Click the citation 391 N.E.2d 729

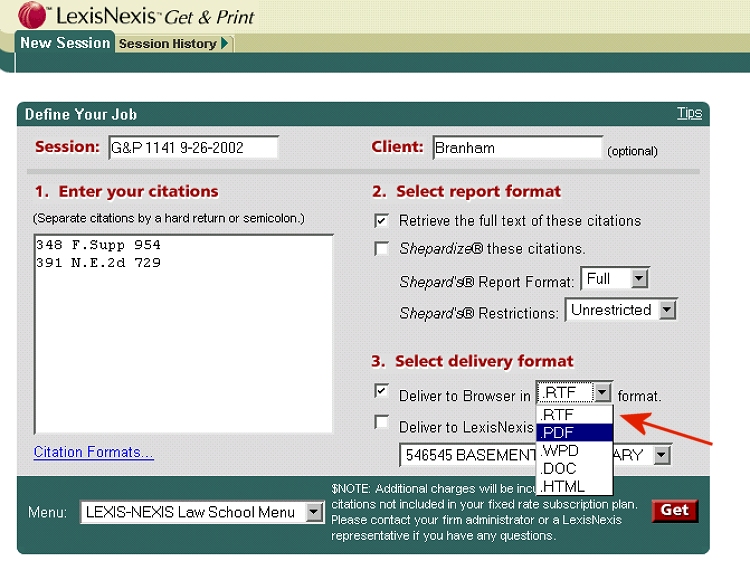(x=99, y=263)
